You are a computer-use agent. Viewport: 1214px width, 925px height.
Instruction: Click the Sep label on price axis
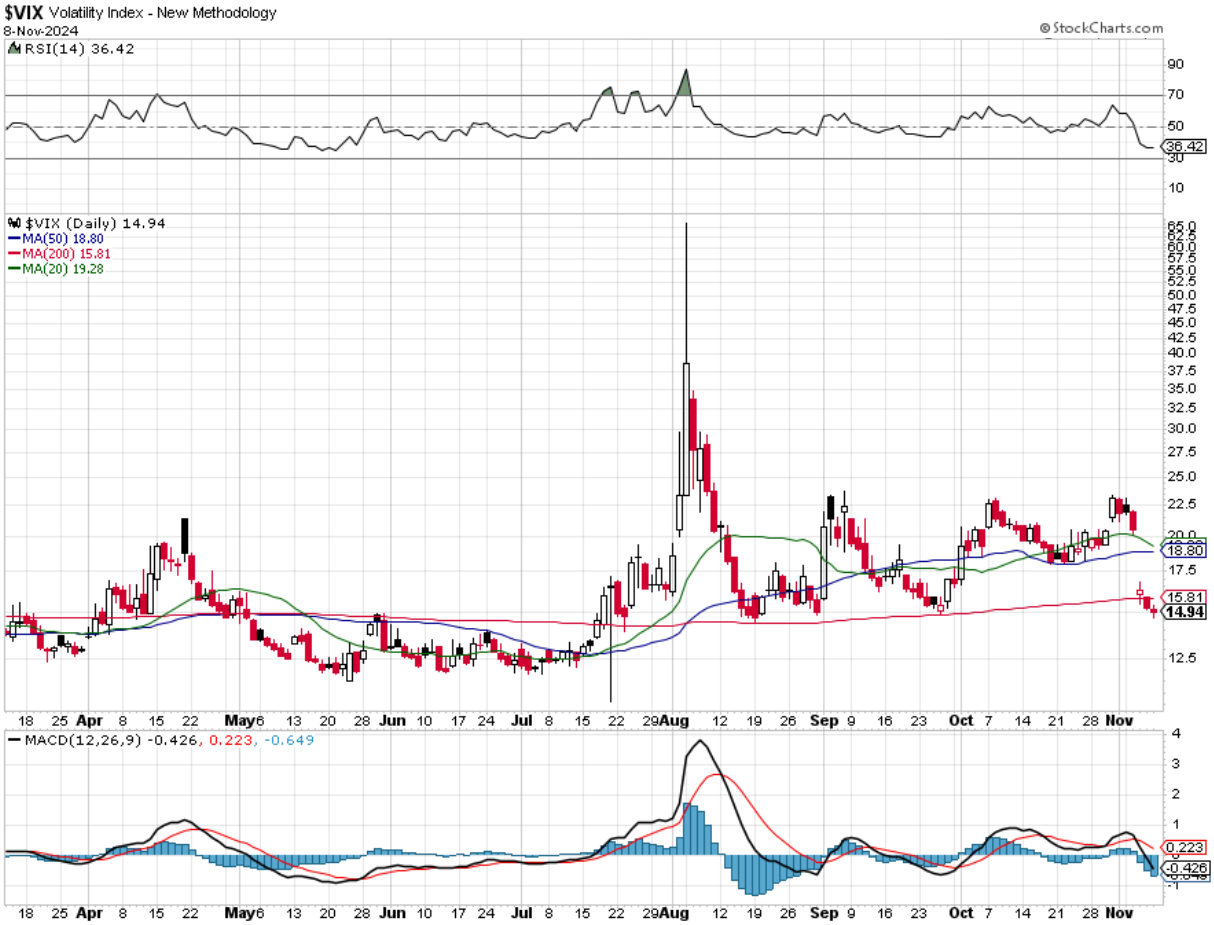(x=823, y=720)
